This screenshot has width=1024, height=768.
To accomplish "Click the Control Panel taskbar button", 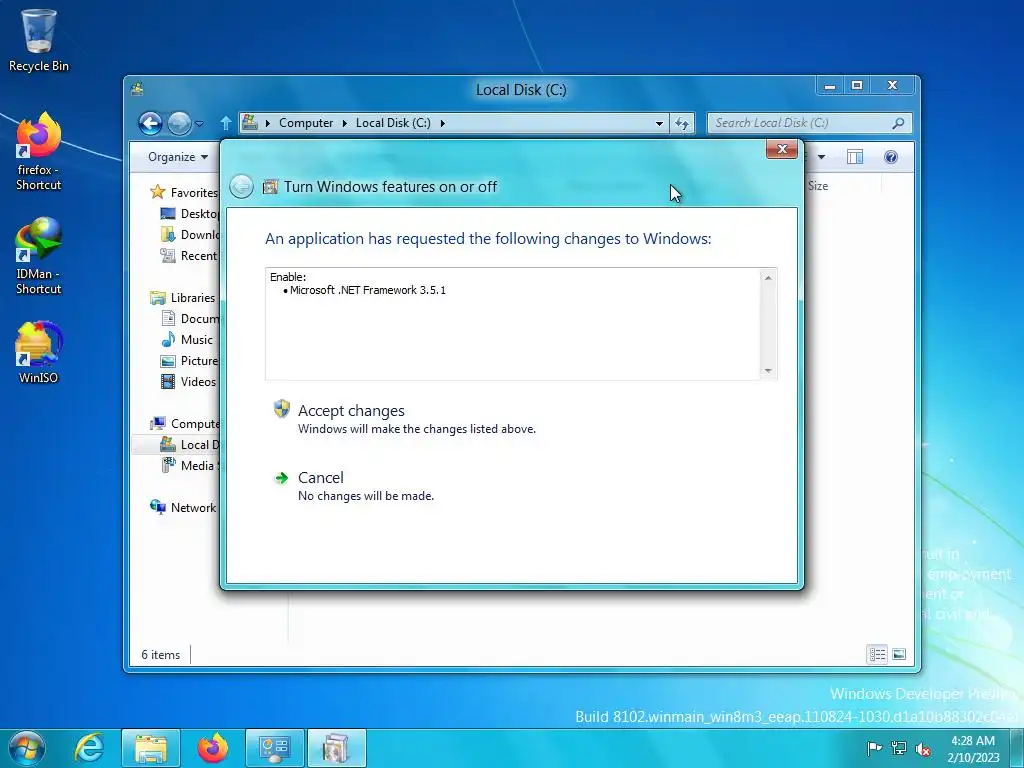I will point(275,748).
